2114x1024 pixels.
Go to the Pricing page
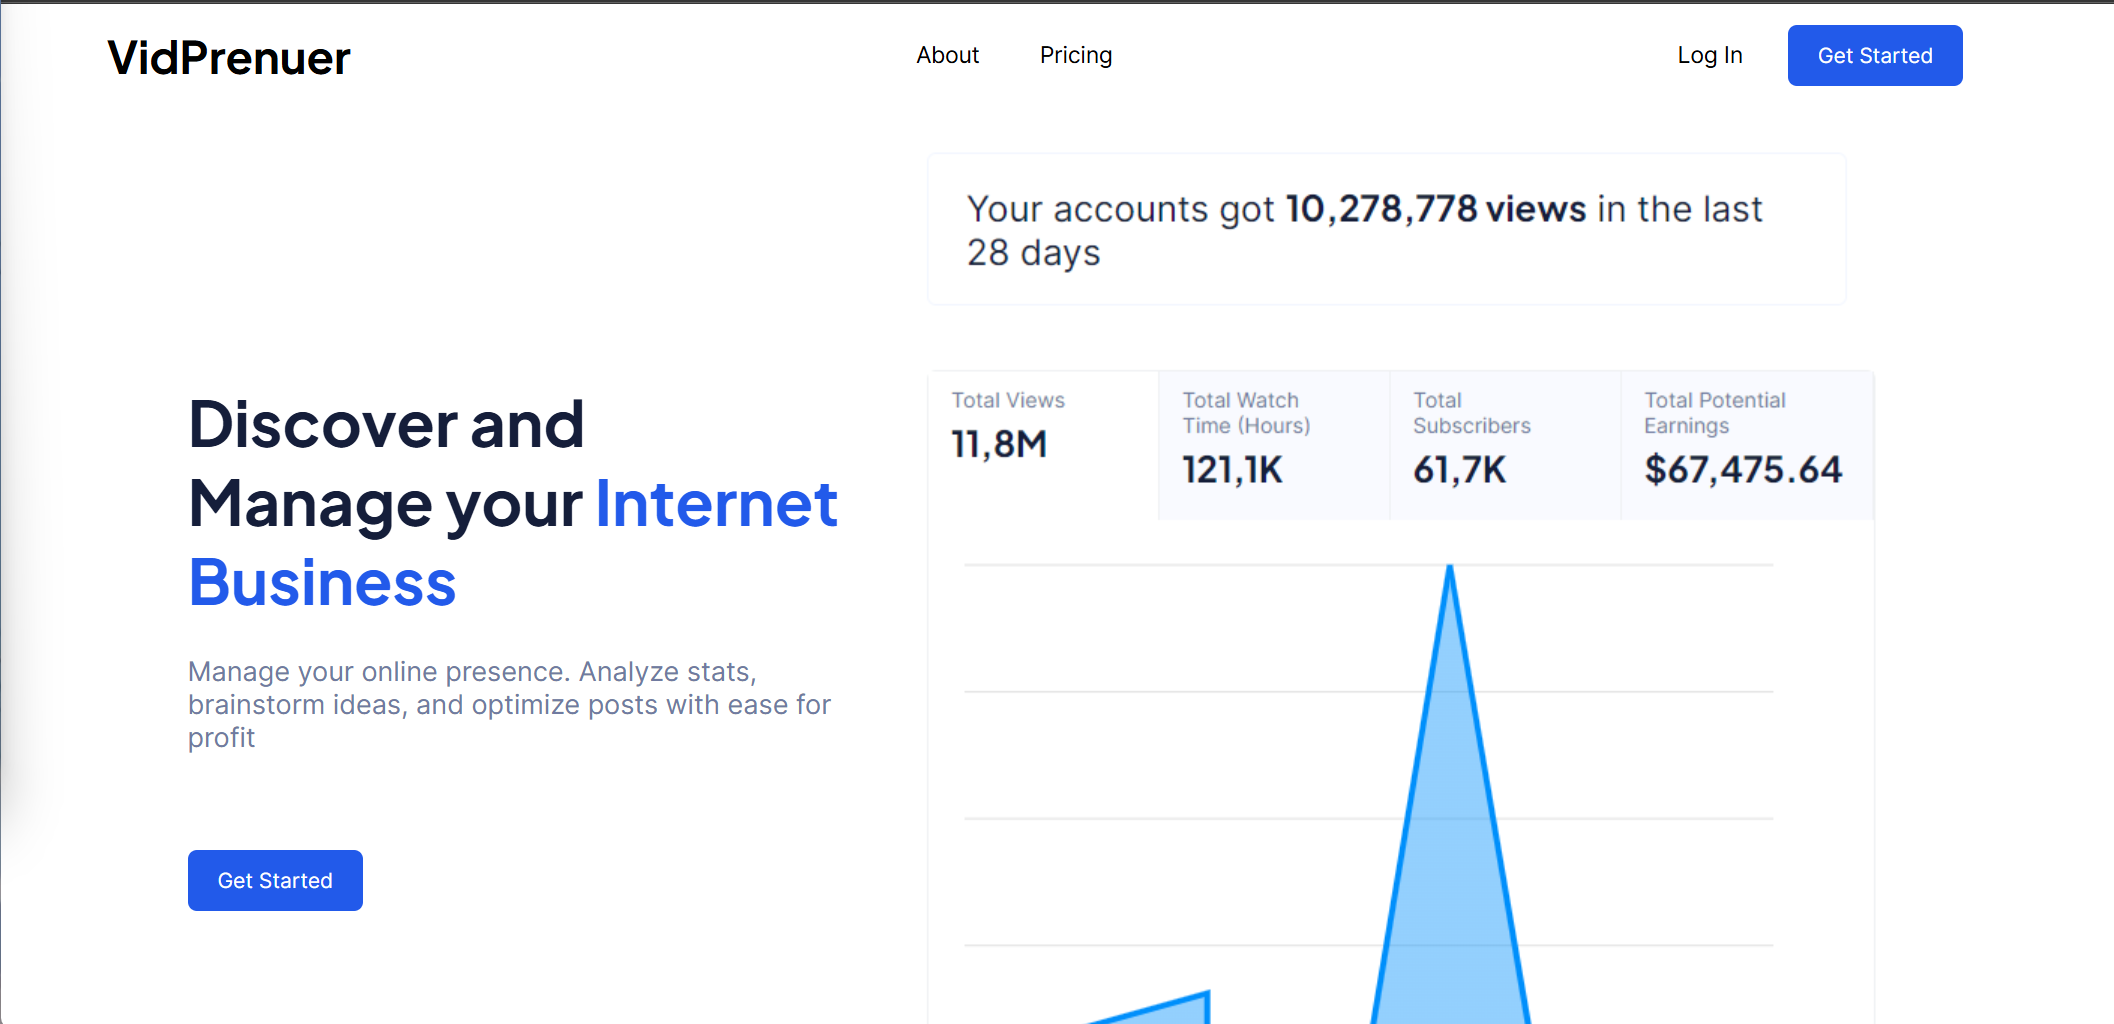(x=1075, y=55)
